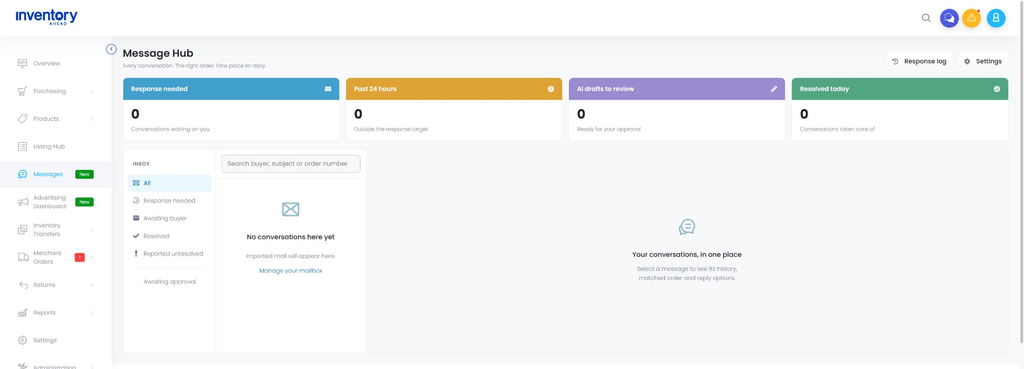Click the Inventory Transfers icon in the sidebar

23,229
